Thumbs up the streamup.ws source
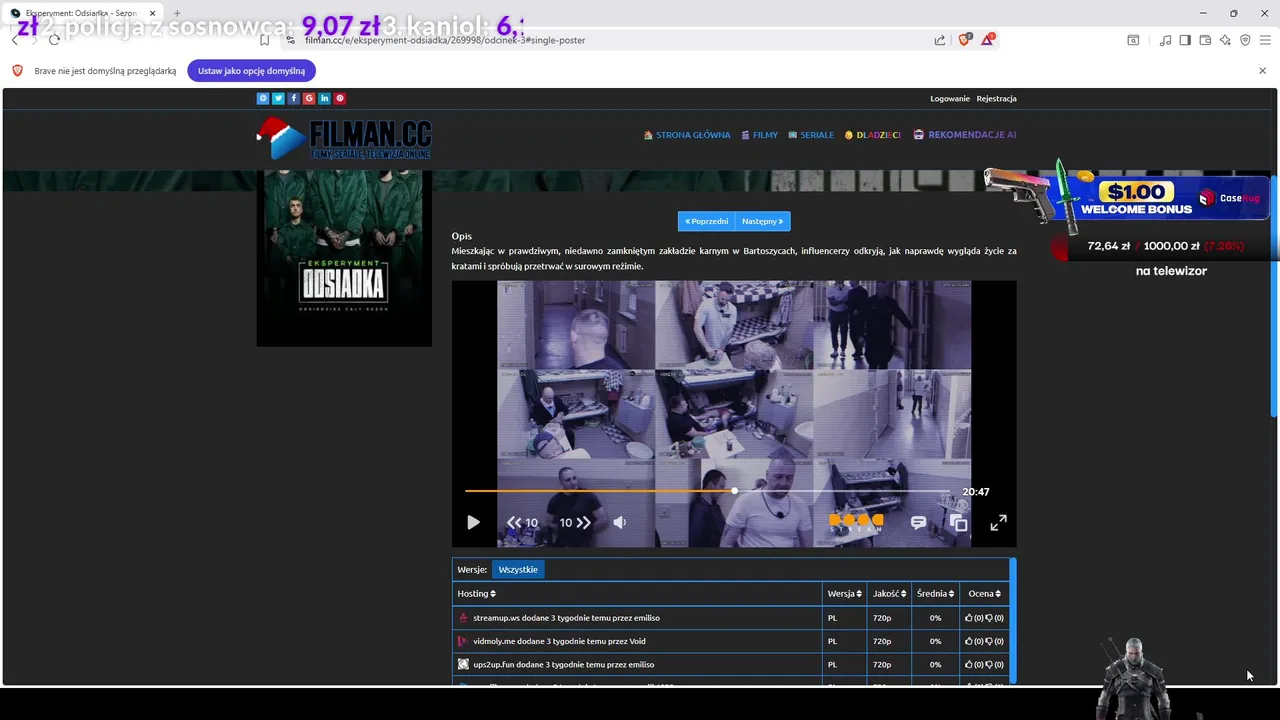 969,618
